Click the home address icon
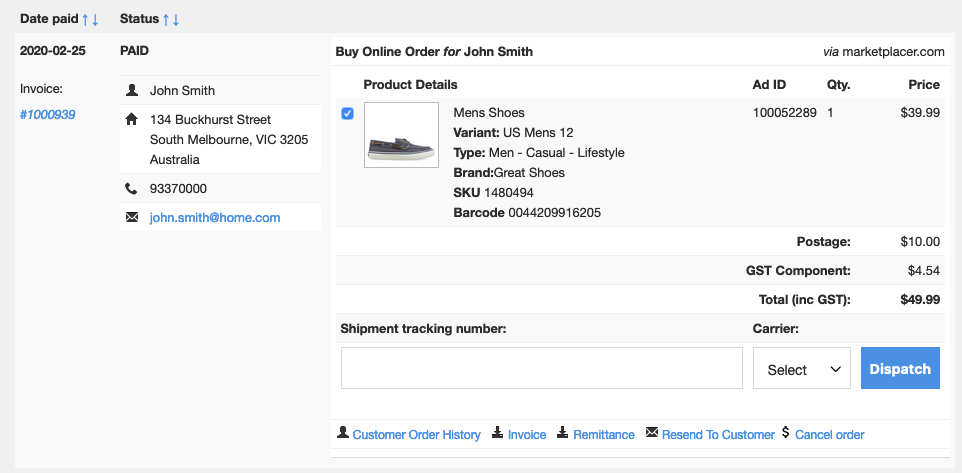962x473 pixels. (x=131, y=120)
